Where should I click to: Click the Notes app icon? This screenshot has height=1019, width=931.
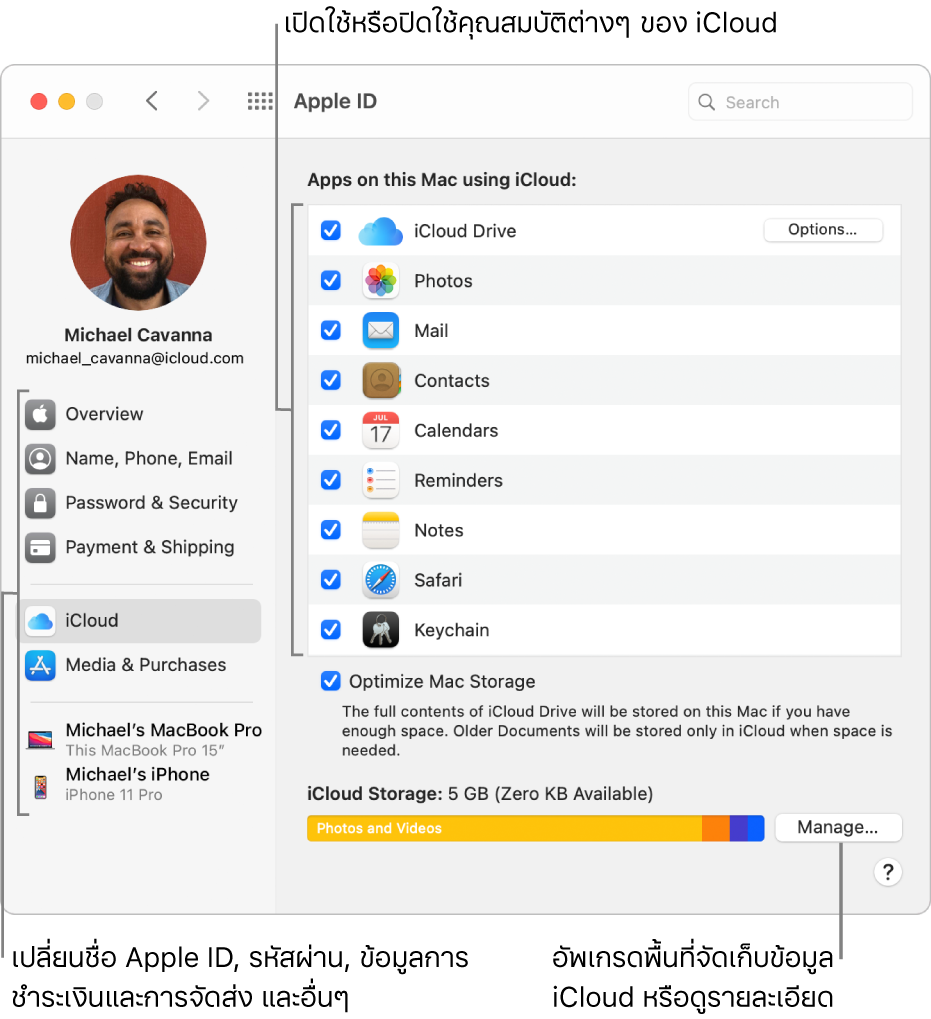pos(381,530)
